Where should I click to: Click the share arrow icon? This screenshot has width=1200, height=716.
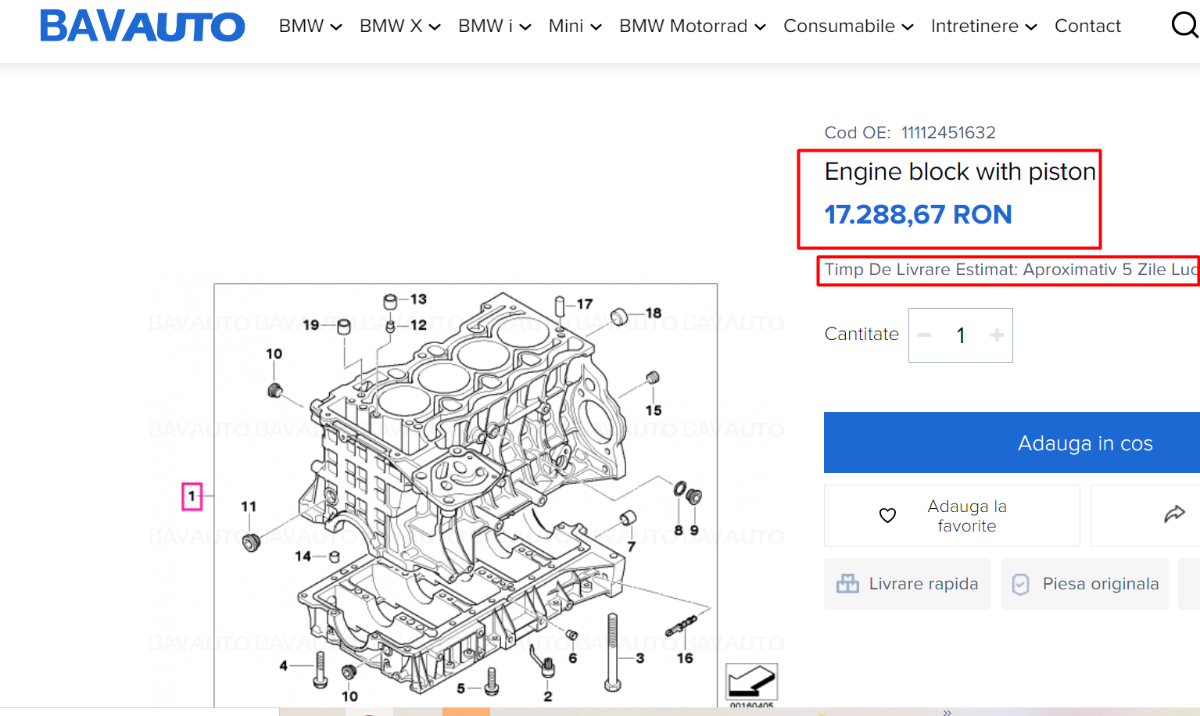1174,514
